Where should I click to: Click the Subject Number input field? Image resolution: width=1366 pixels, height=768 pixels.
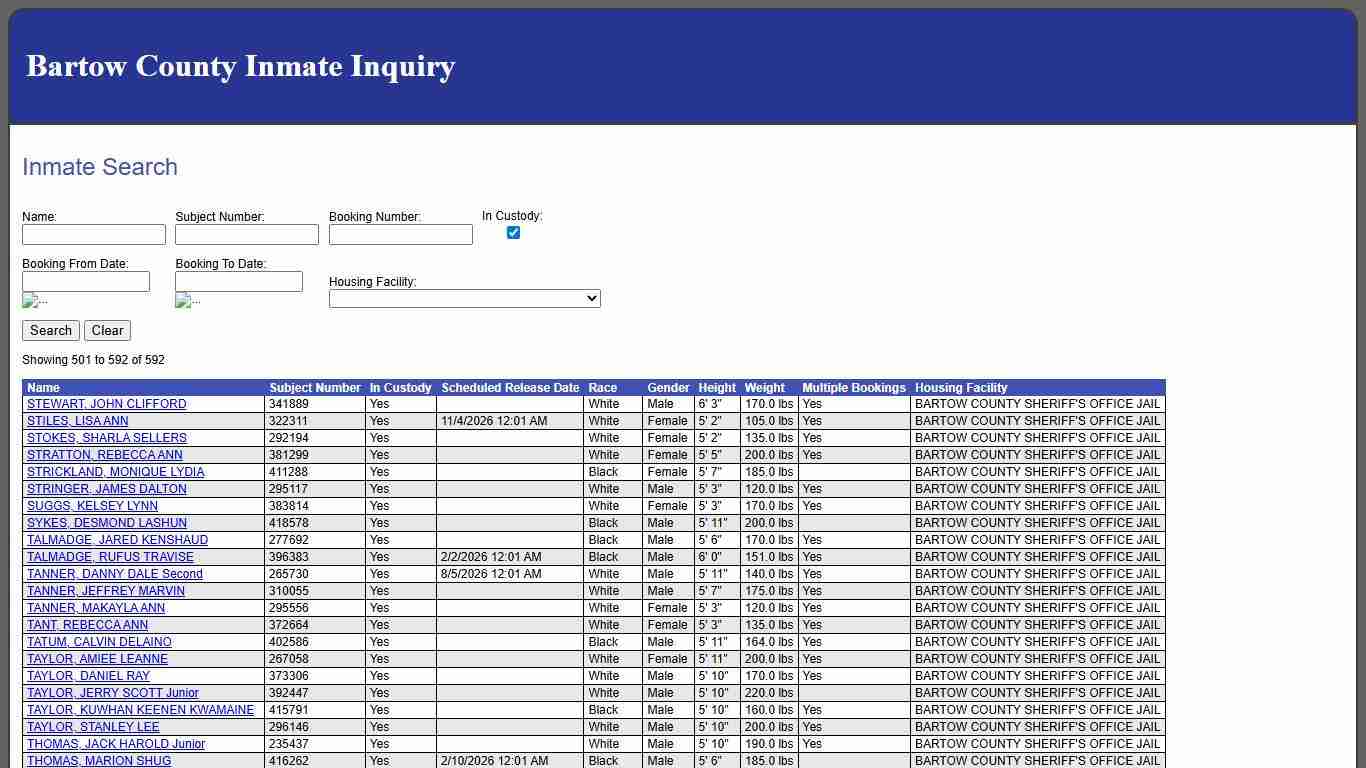[x=246, y=234]
